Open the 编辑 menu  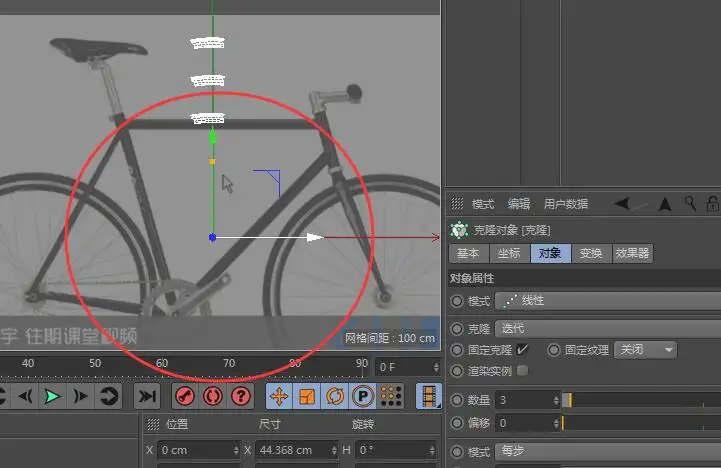point(519,204)
